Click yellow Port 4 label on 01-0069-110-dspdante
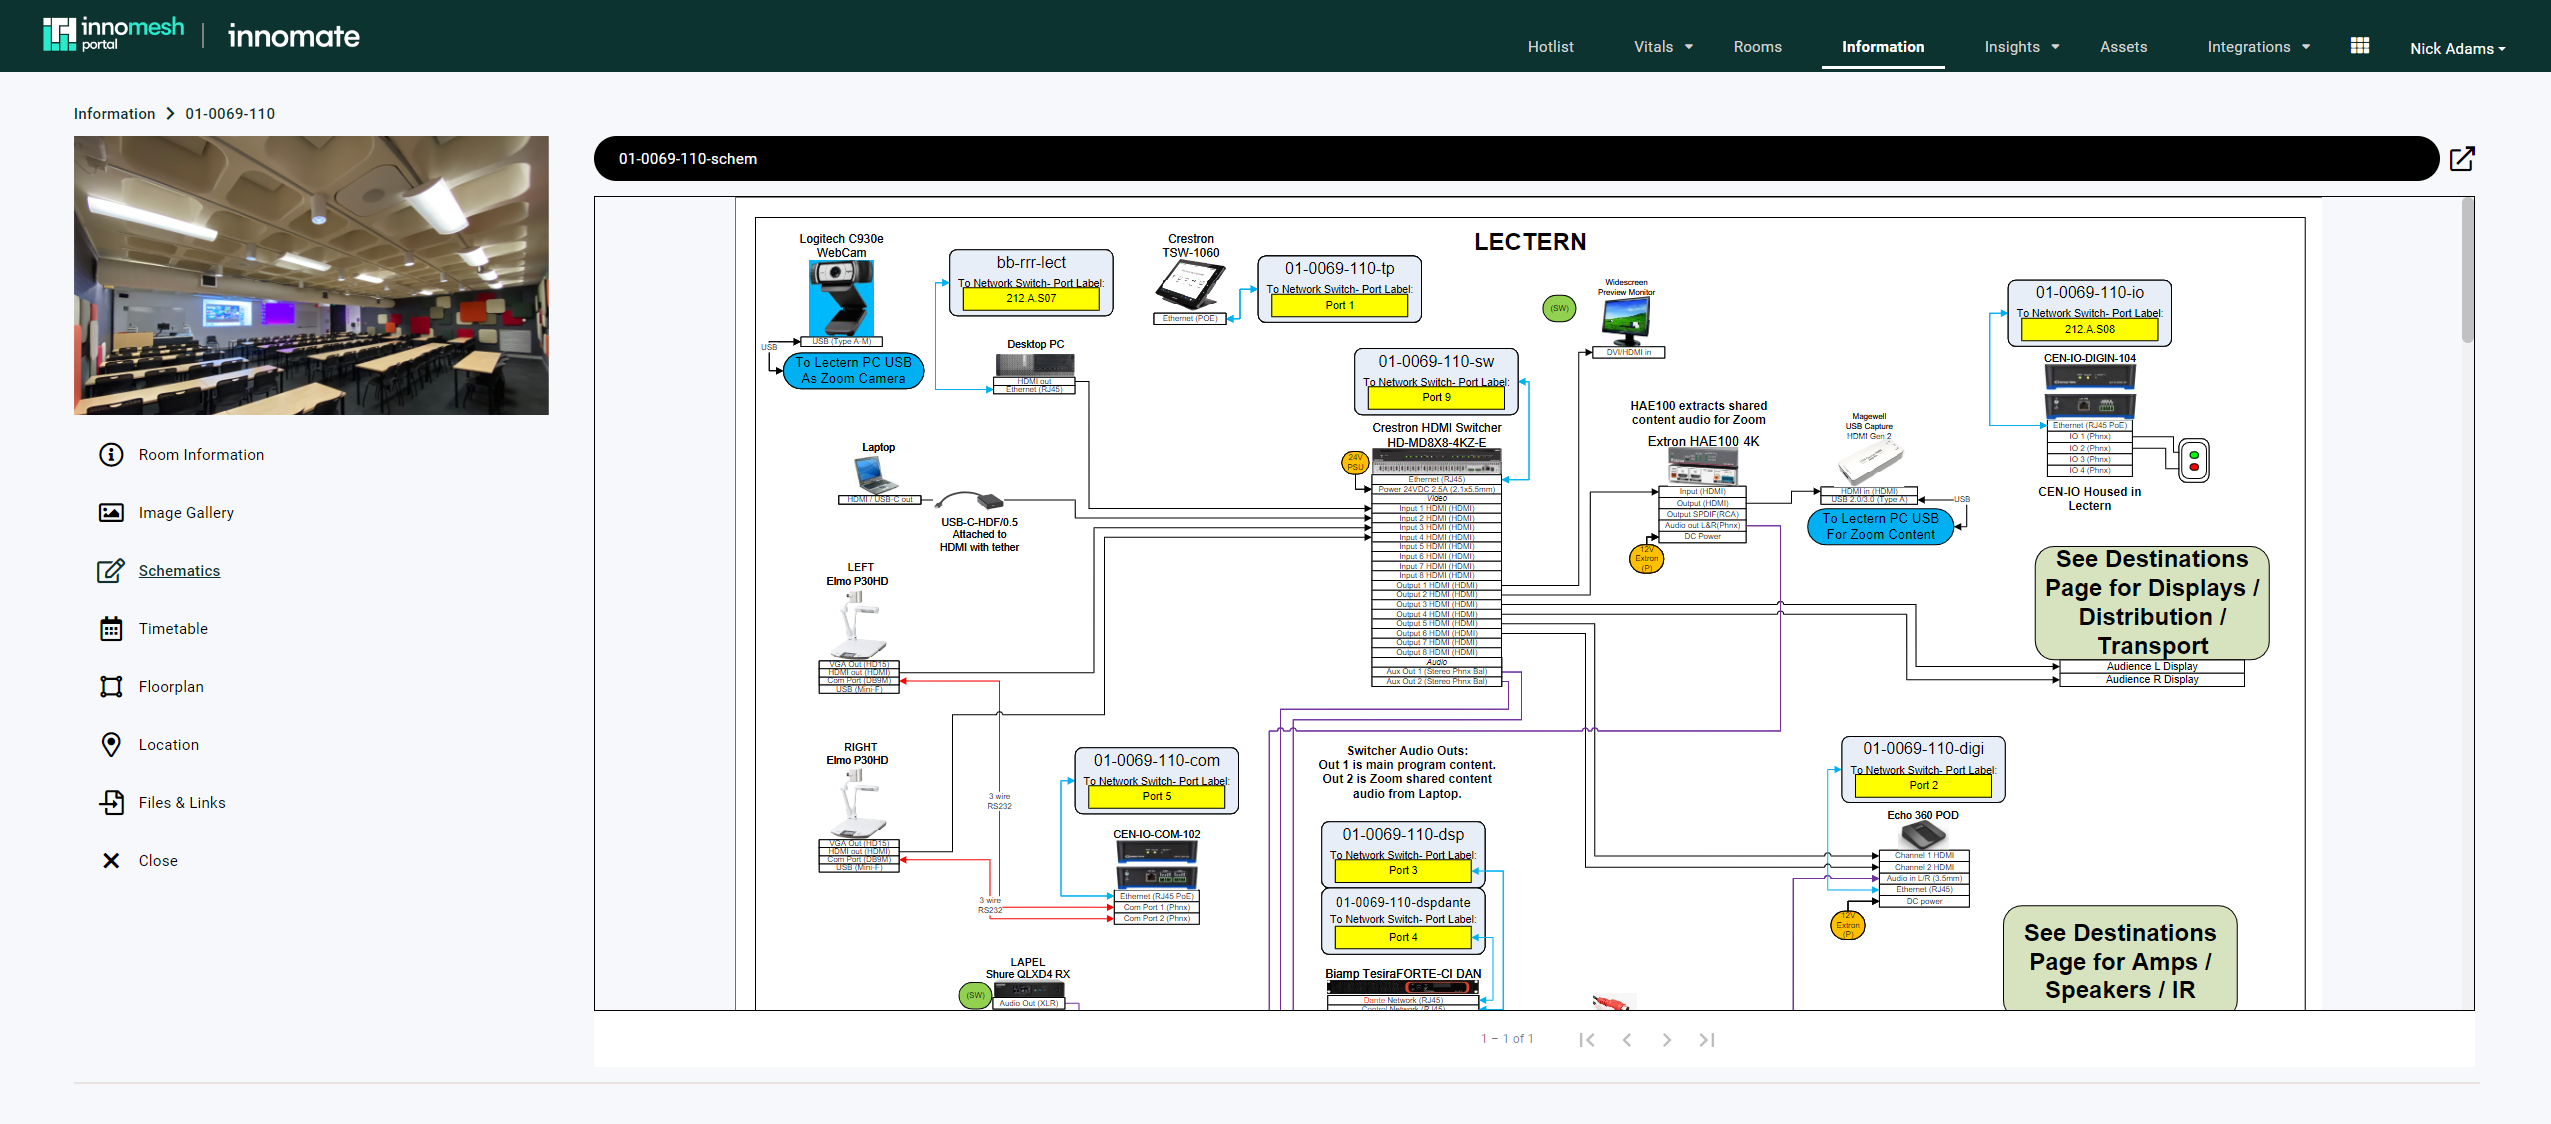The width and height of the screenshot is (2551, 1124). coord(1402,938)
